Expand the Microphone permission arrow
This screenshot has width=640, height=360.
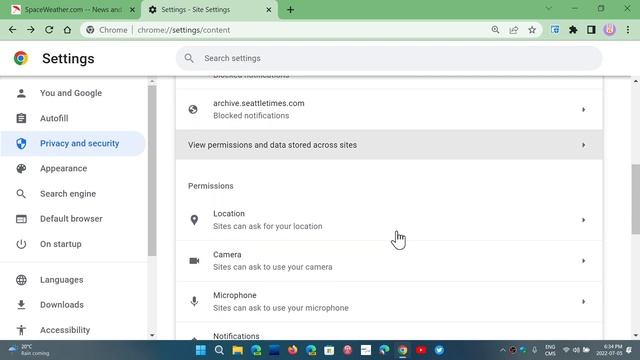tap(584, 302)
